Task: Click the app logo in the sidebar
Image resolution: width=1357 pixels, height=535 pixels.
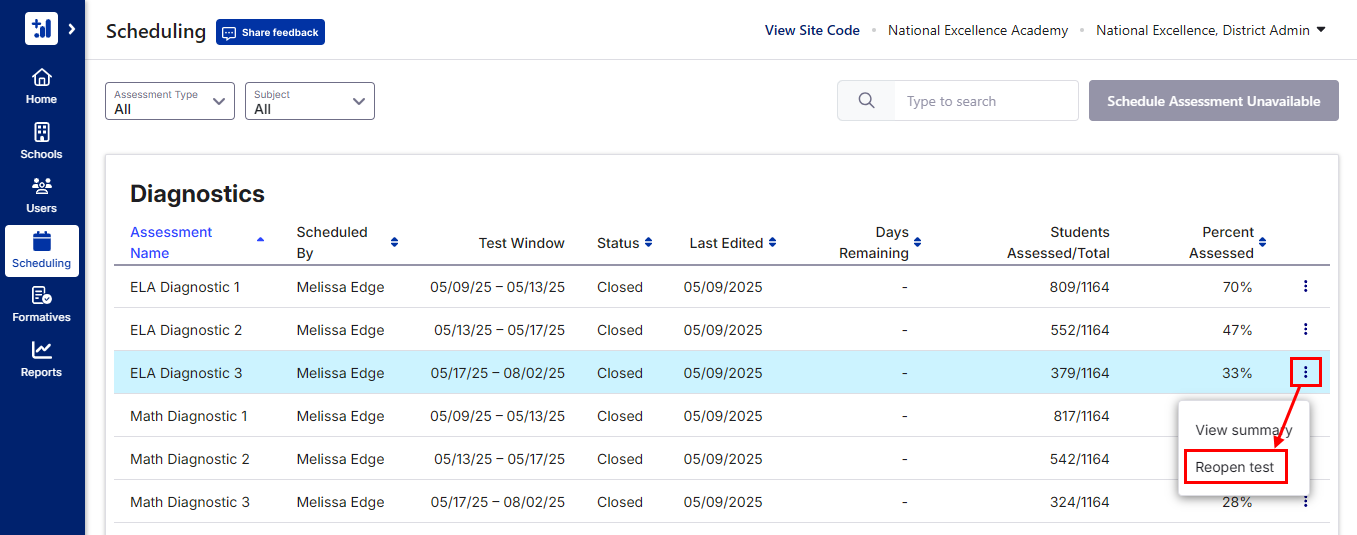Action: click(41, 29)
